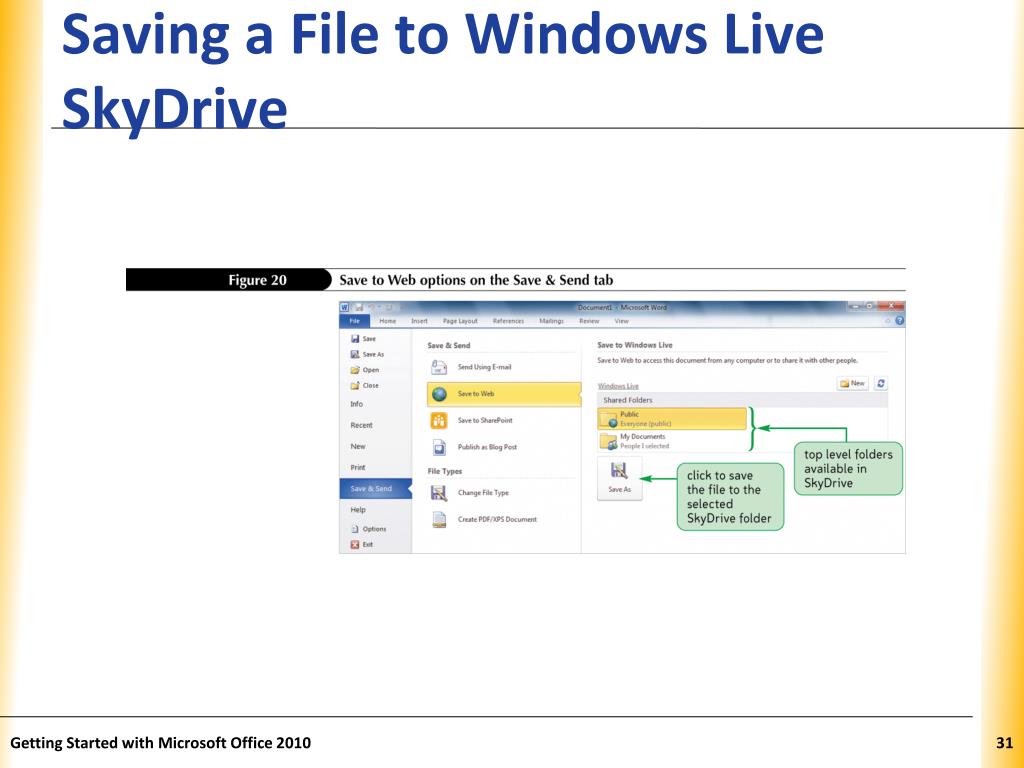The image size is (1024, 768).
Task: Select the Save & Send section
Action: tap(376, 488)
